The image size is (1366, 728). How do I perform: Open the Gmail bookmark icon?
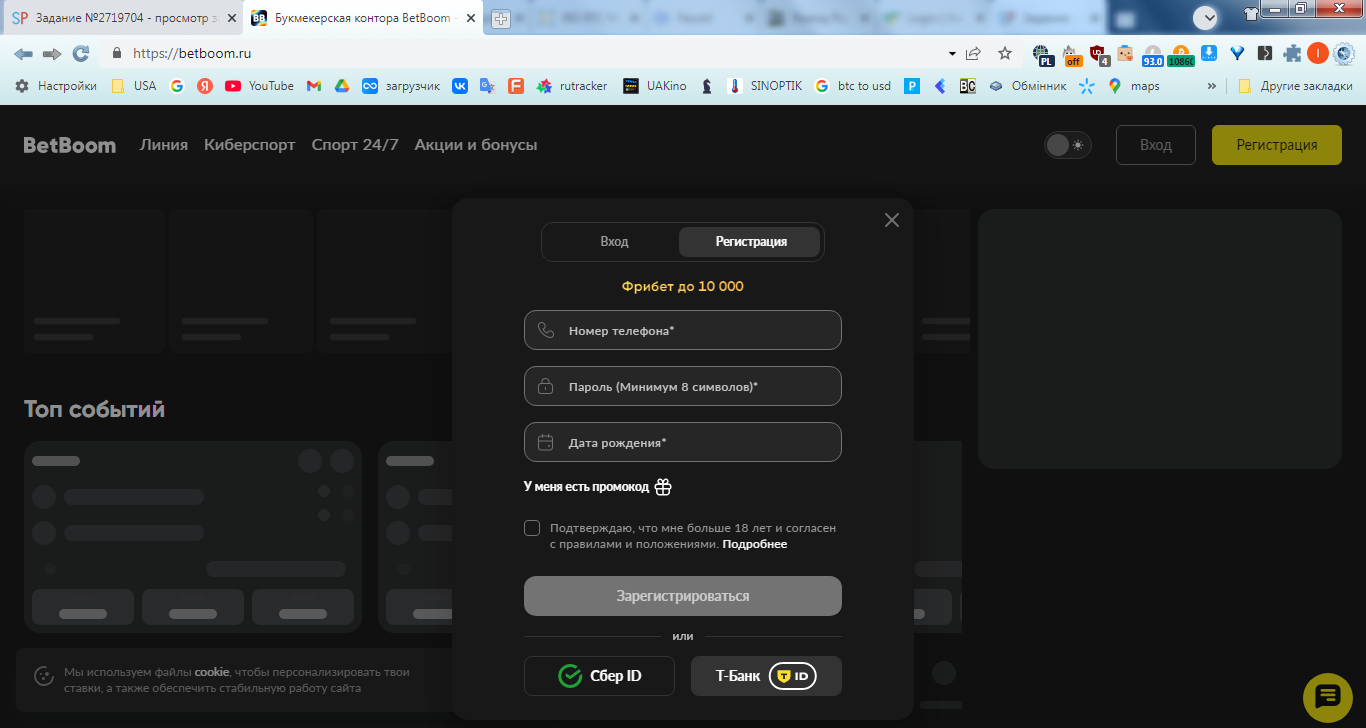coord(314,86)
